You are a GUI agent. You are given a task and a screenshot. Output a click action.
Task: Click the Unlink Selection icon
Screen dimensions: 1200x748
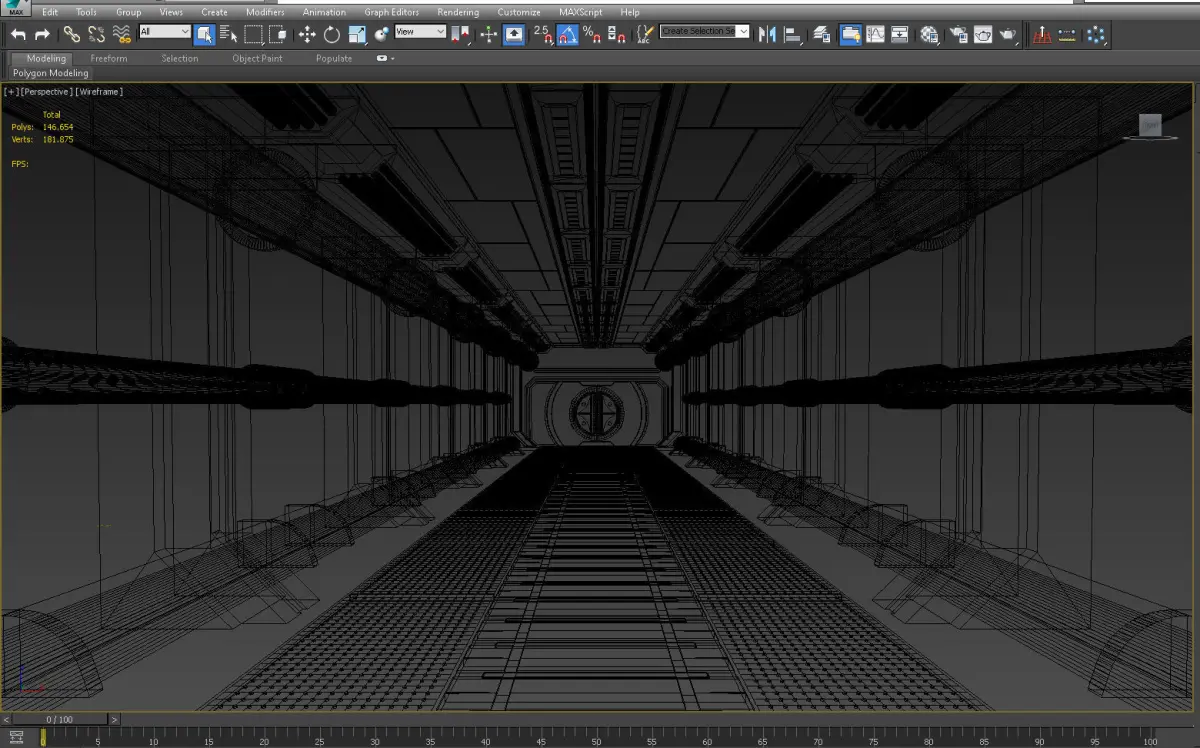pyautogui.click(x=97, y=34)
